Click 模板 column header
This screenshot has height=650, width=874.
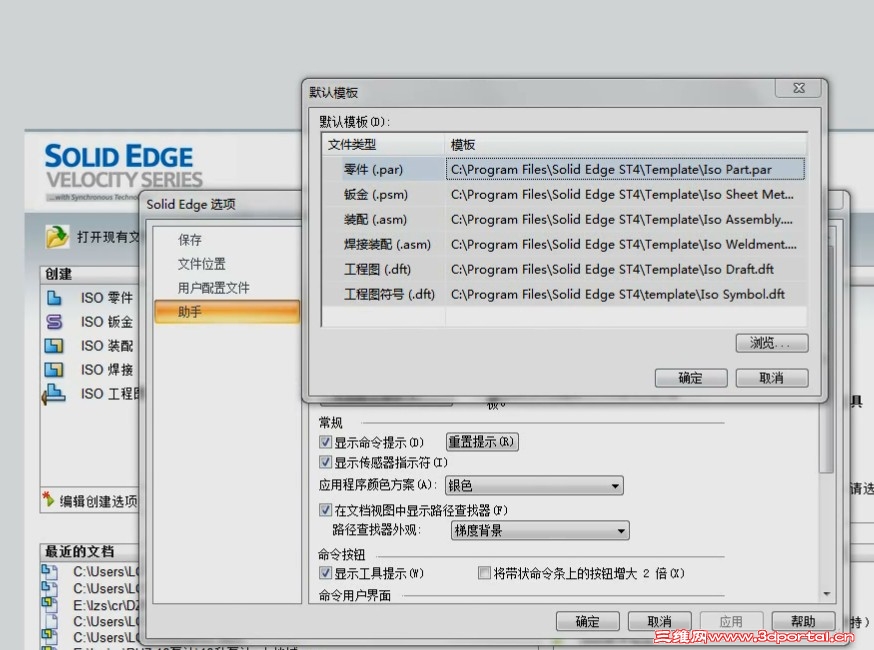(x=625, y=145)
